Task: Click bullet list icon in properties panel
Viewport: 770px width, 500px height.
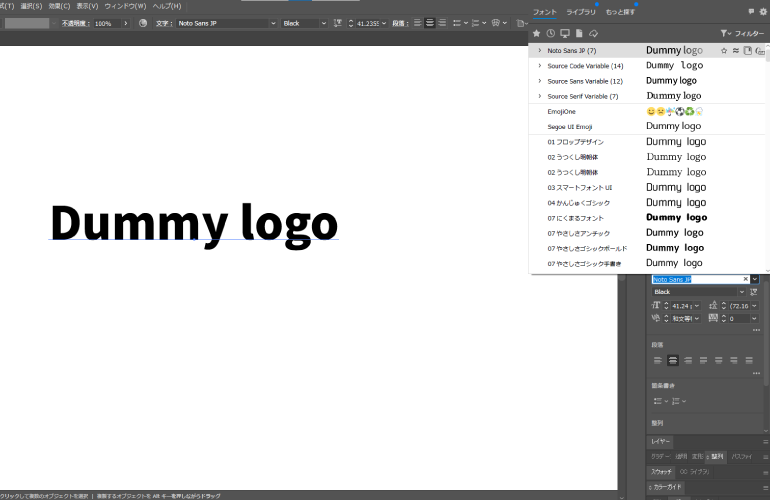Action: (x=658, y=401)
